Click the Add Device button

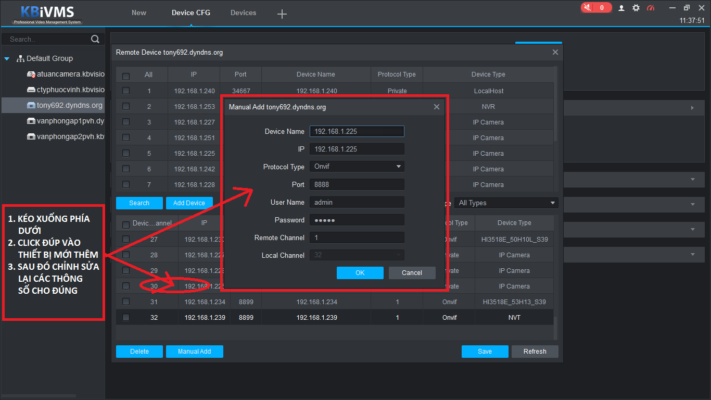pos(189,203)
